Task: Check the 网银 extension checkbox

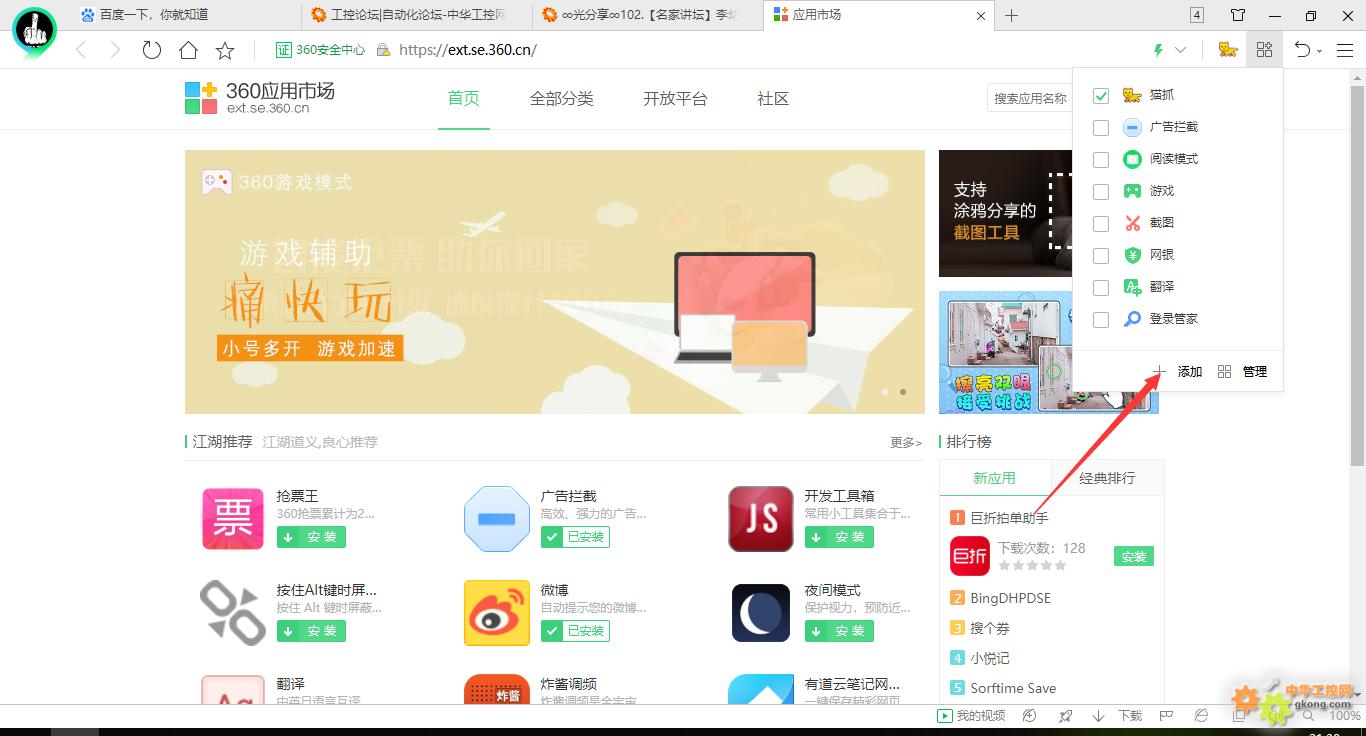Action: point(1101,255)
